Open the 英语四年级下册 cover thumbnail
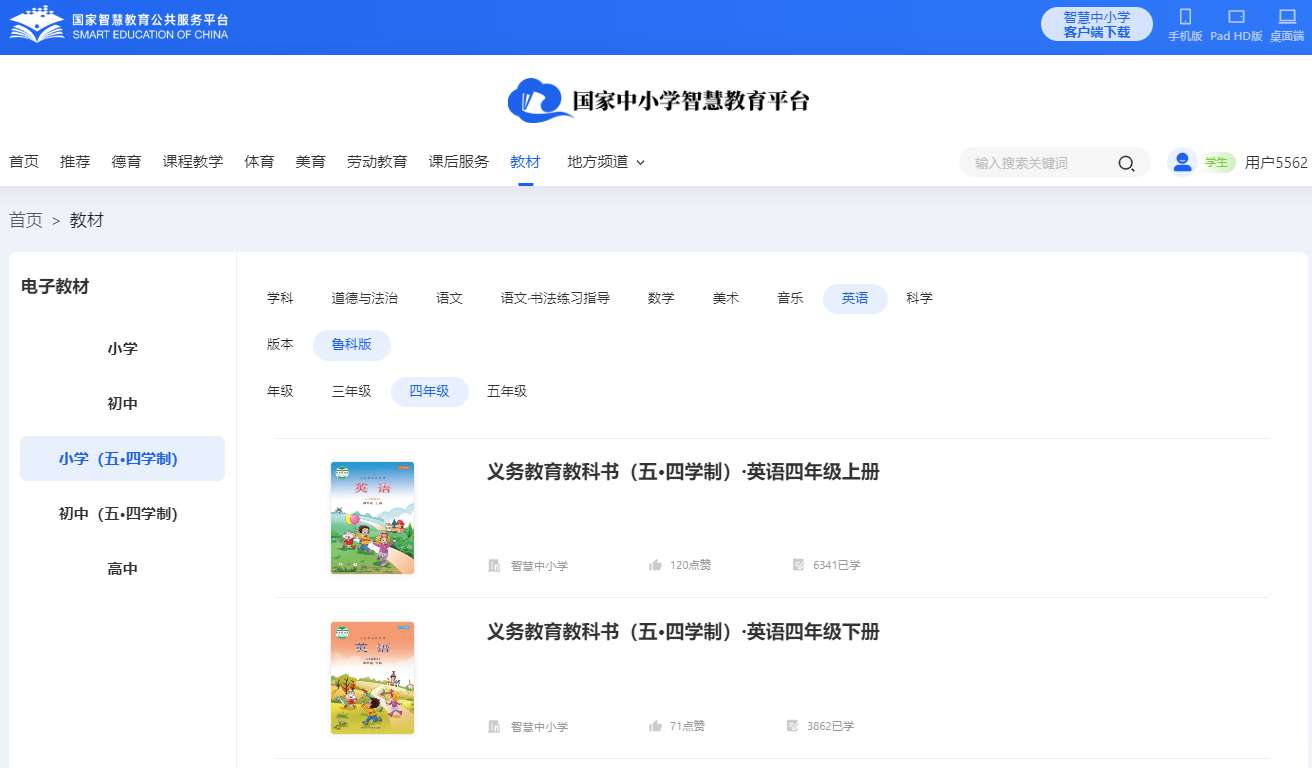Image resolution: width=1312 pixels, height=768 pixels. [x=372, y=678]
